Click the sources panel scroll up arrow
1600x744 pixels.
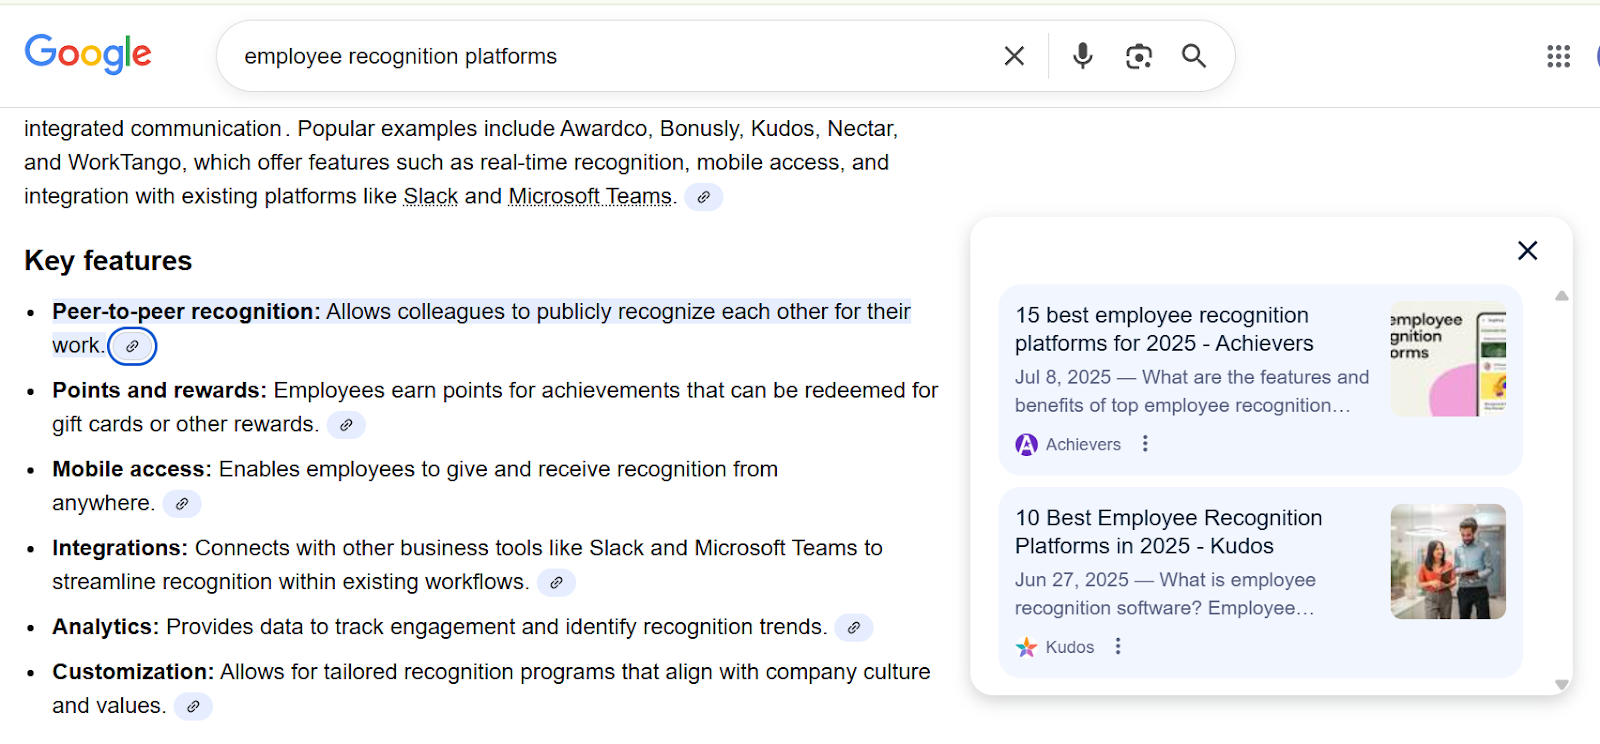[x=1561, y=296]
